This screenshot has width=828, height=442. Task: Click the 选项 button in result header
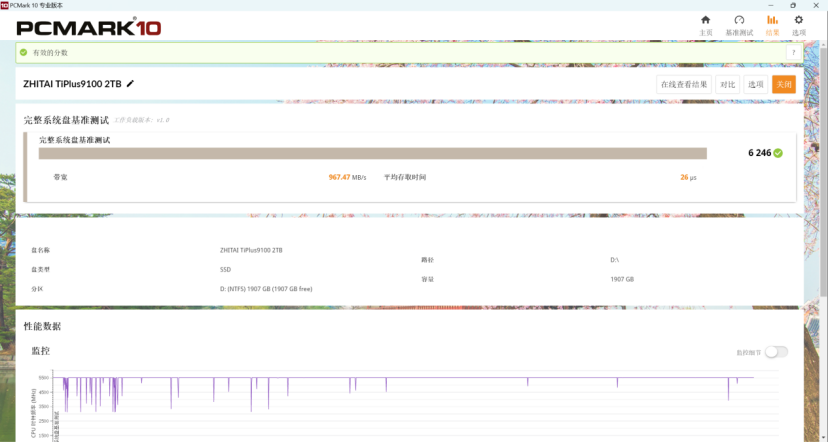[756, 84]
